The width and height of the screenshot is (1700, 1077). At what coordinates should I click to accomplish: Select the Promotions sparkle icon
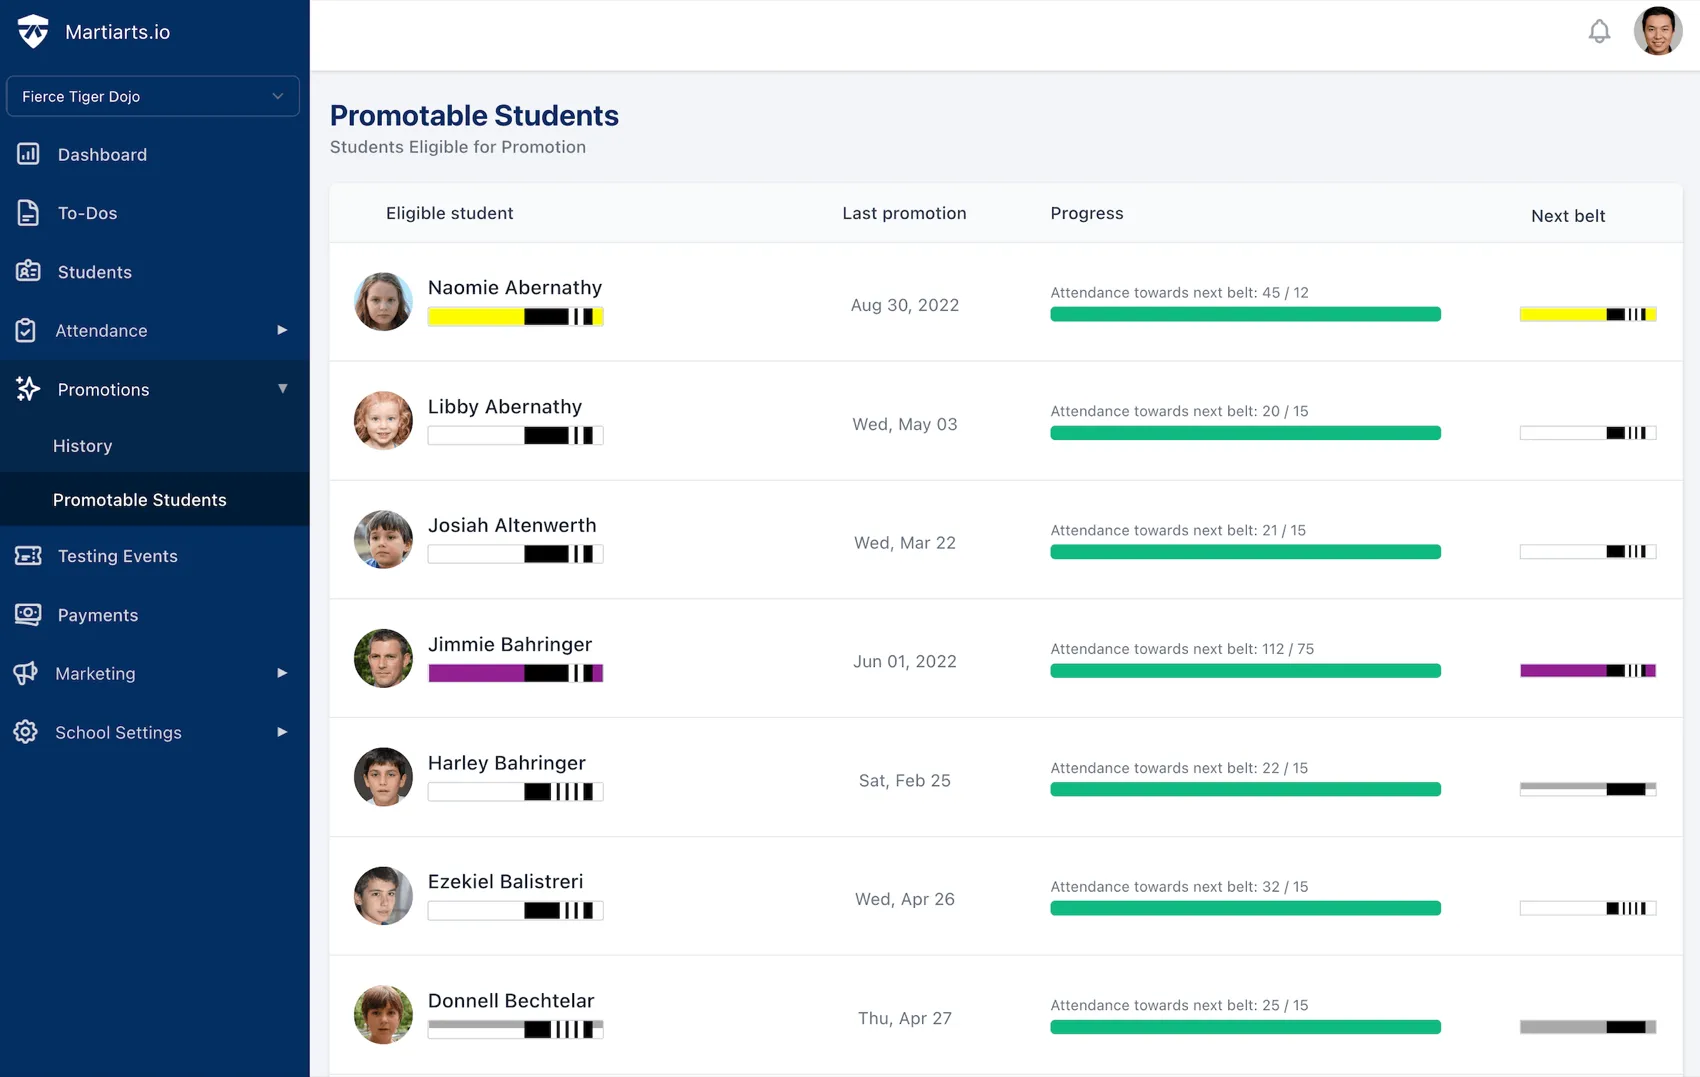pos(26,389)
